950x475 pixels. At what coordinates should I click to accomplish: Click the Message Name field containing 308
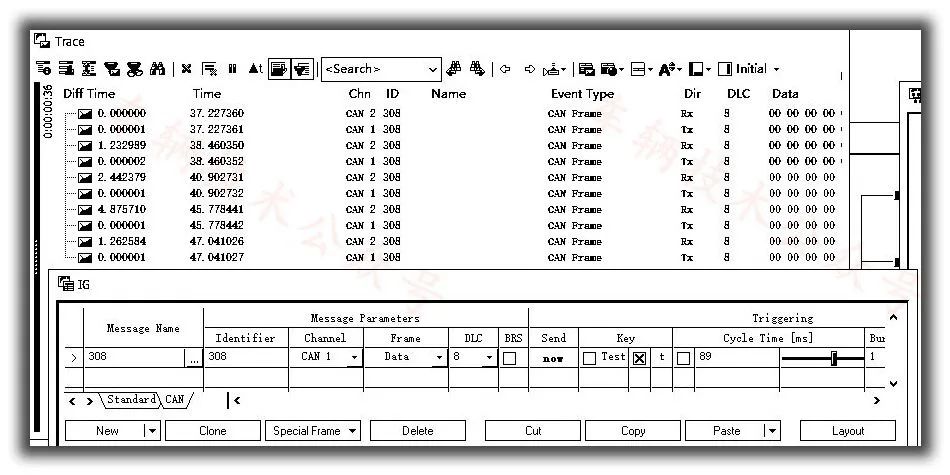[135, 357]
